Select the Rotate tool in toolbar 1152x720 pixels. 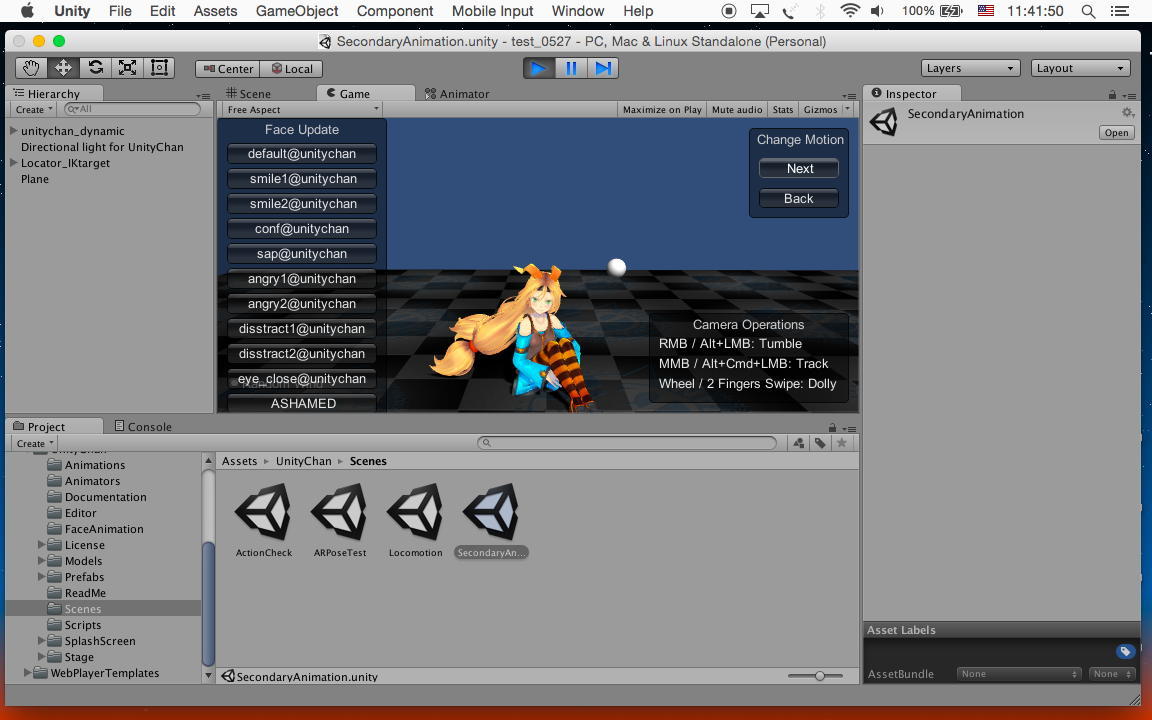(96, 68)
